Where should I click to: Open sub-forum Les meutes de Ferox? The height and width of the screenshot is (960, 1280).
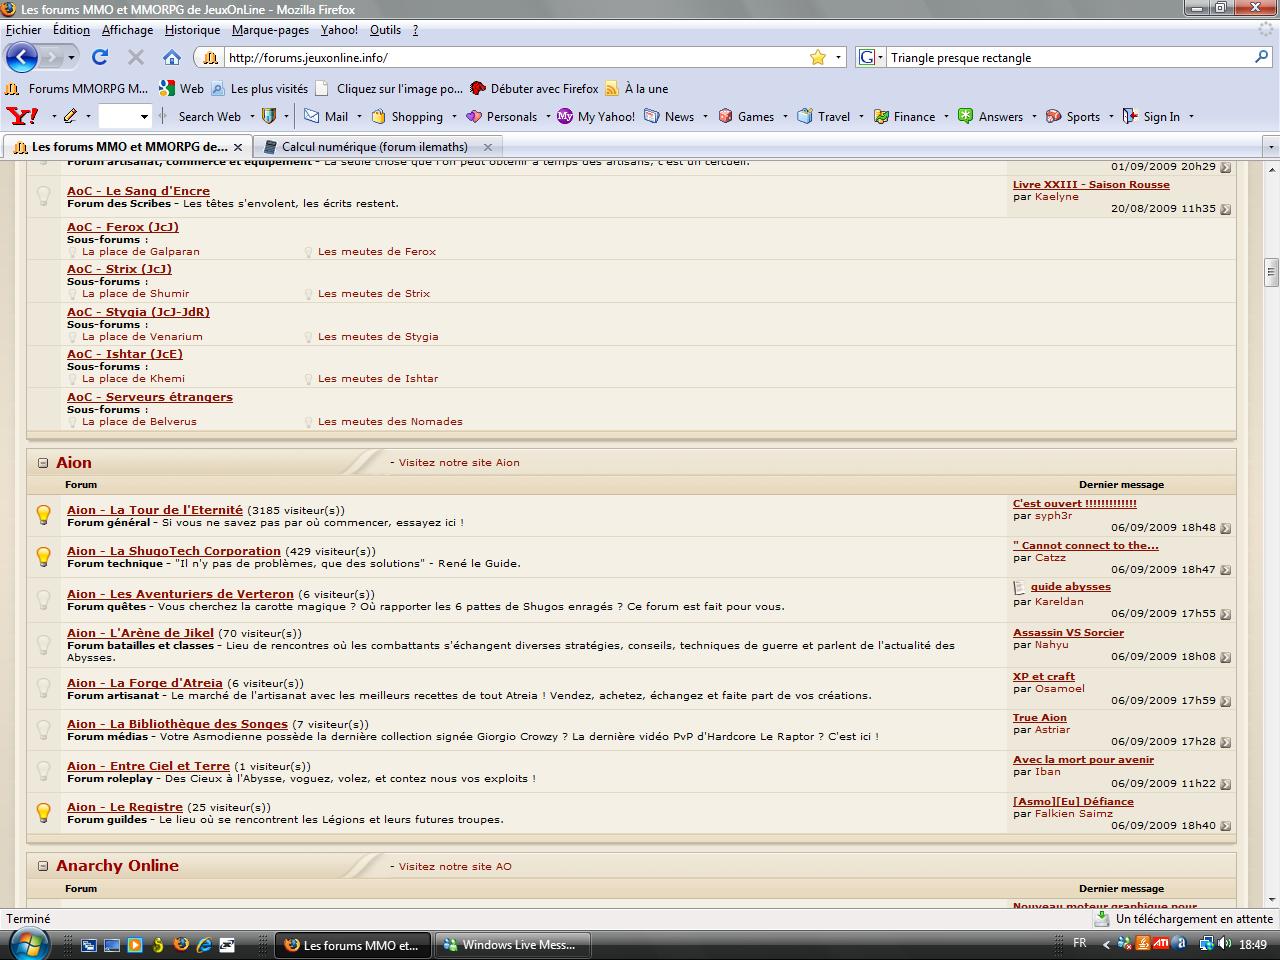point(377,251)
